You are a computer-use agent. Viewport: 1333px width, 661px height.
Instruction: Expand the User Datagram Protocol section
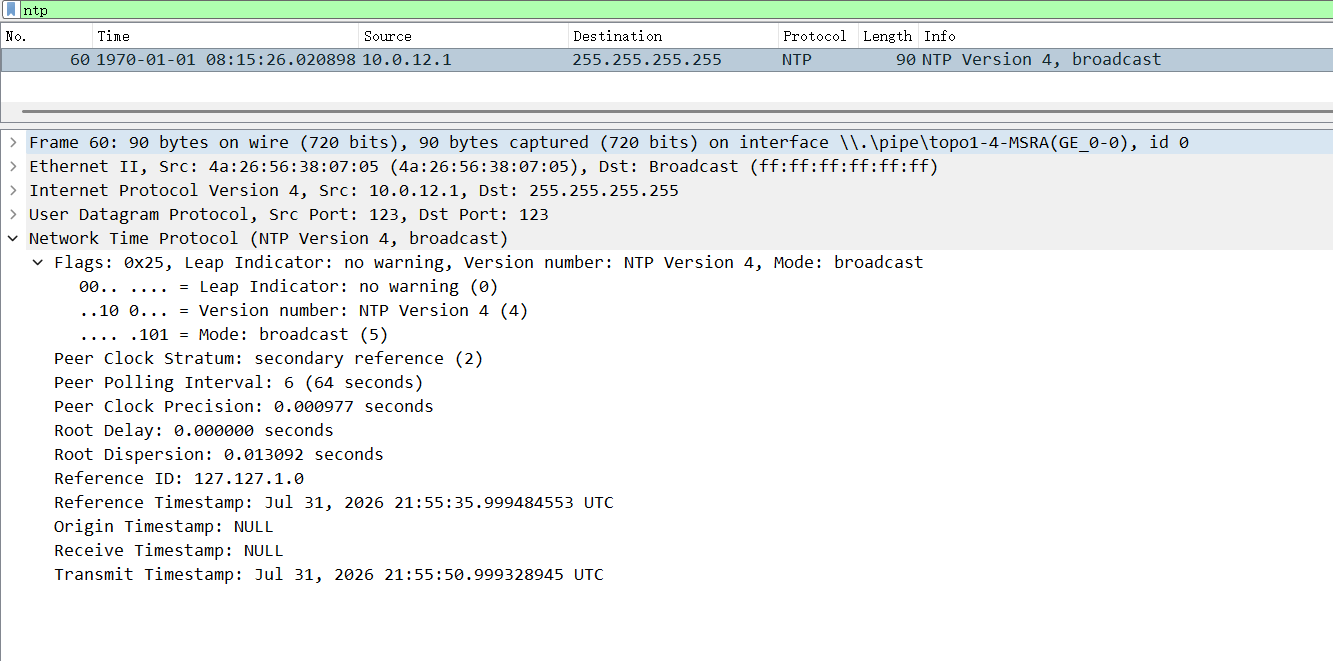tap(13, 215)
